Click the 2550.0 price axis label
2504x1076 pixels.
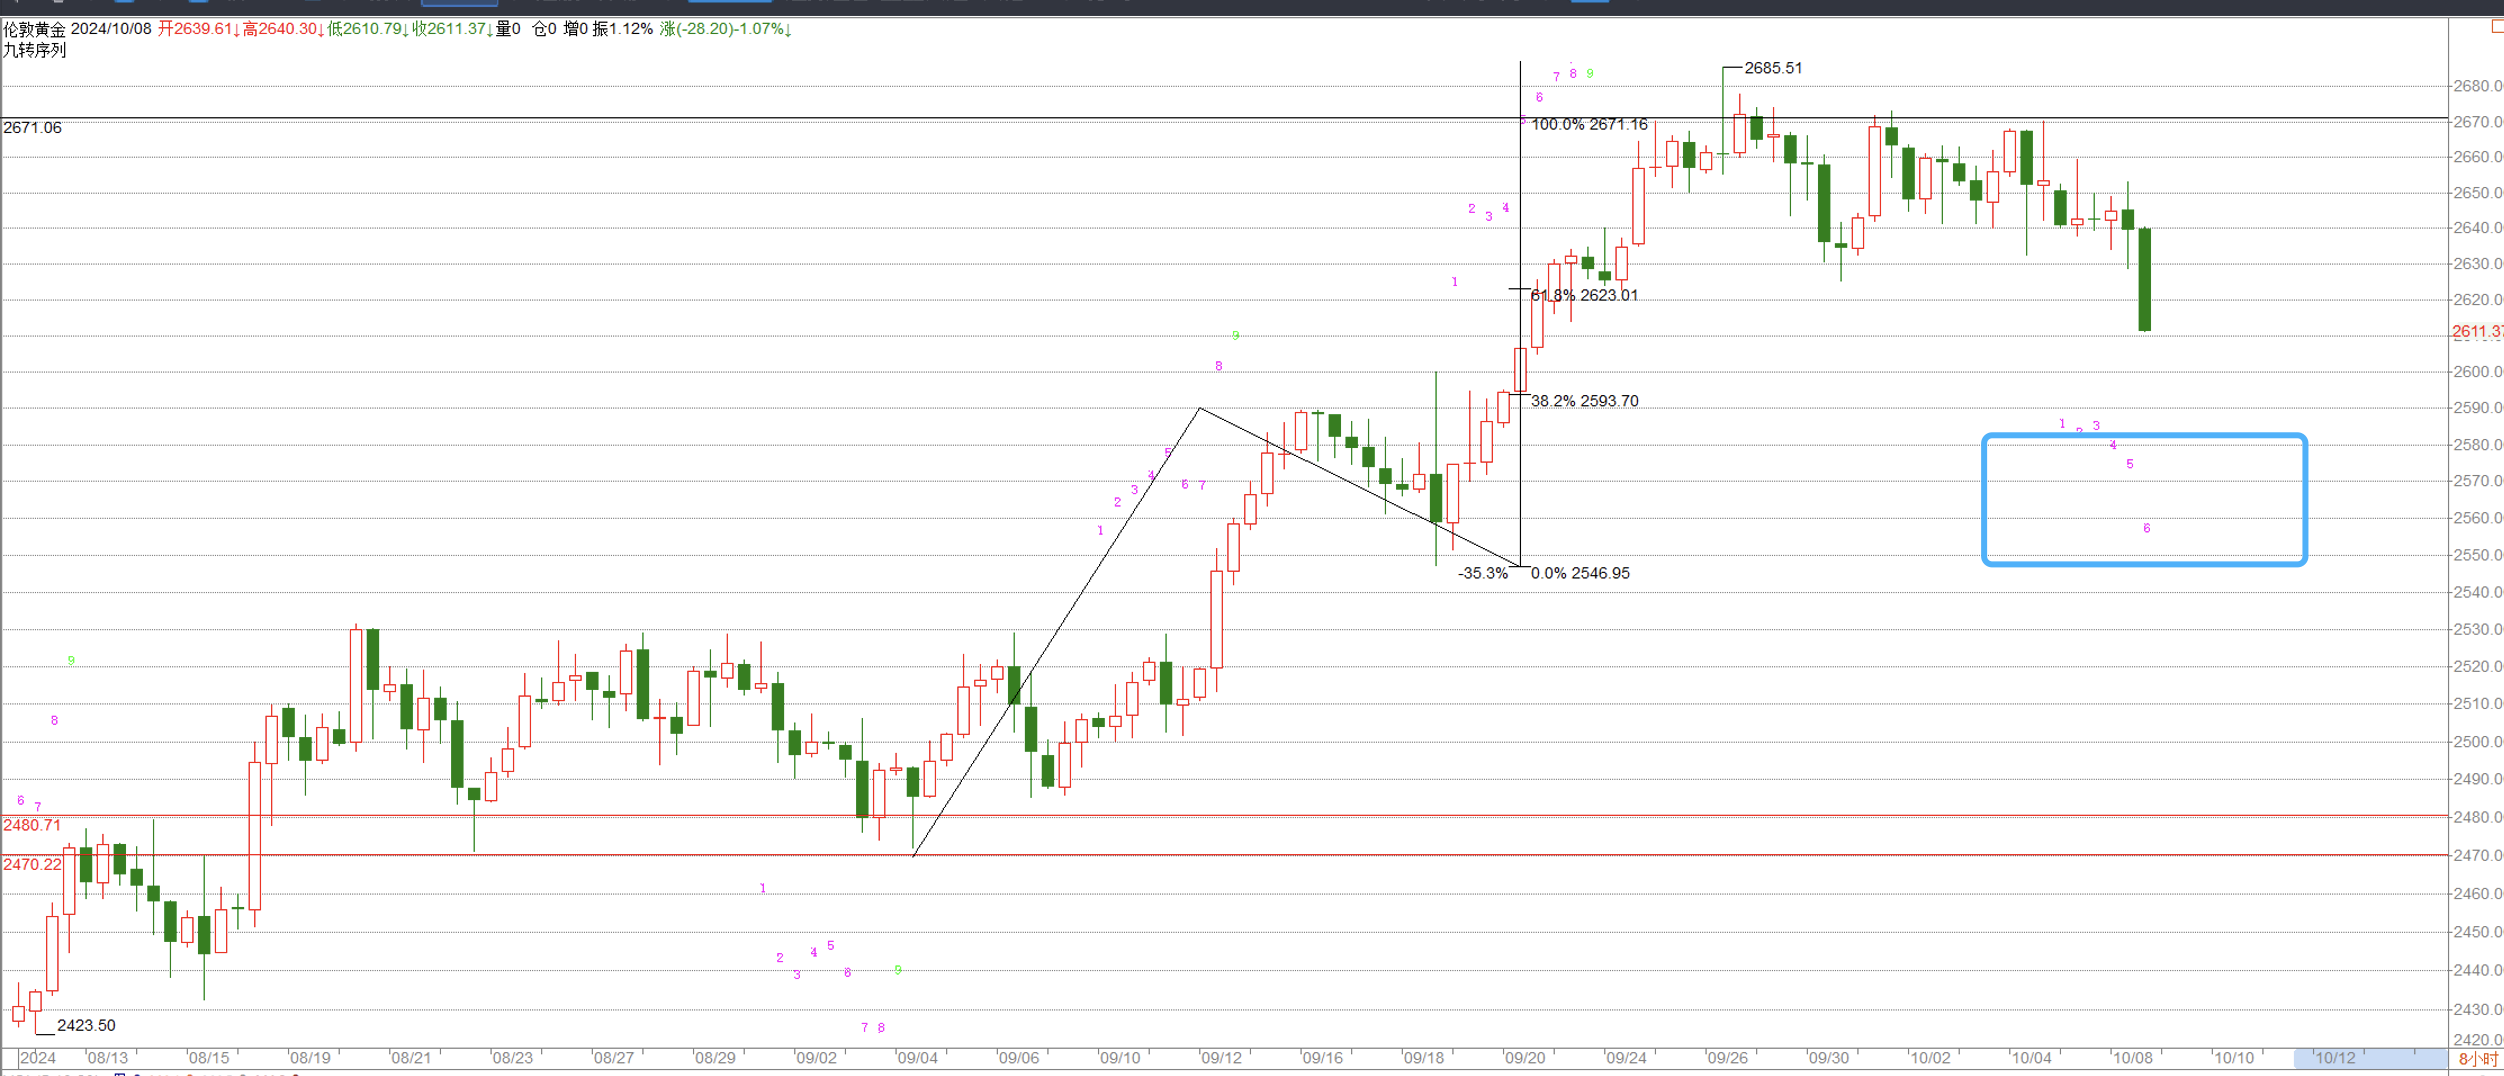(x=2478, y=555)
